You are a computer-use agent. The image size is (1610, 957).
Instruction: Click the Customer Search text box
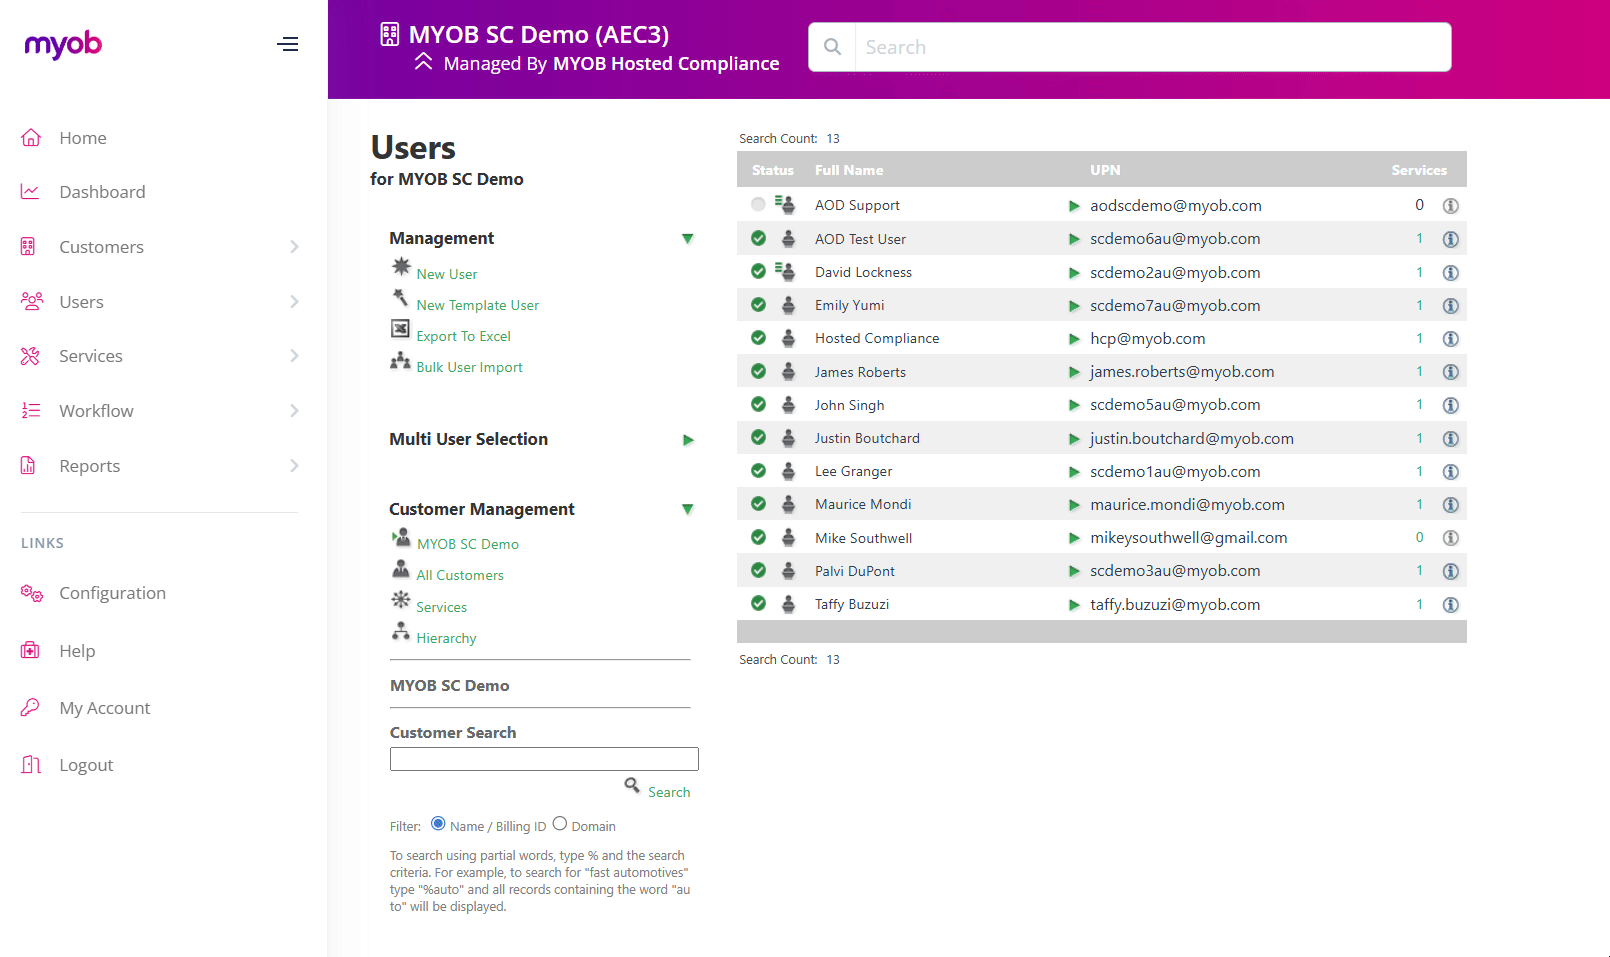coord(544,759)
